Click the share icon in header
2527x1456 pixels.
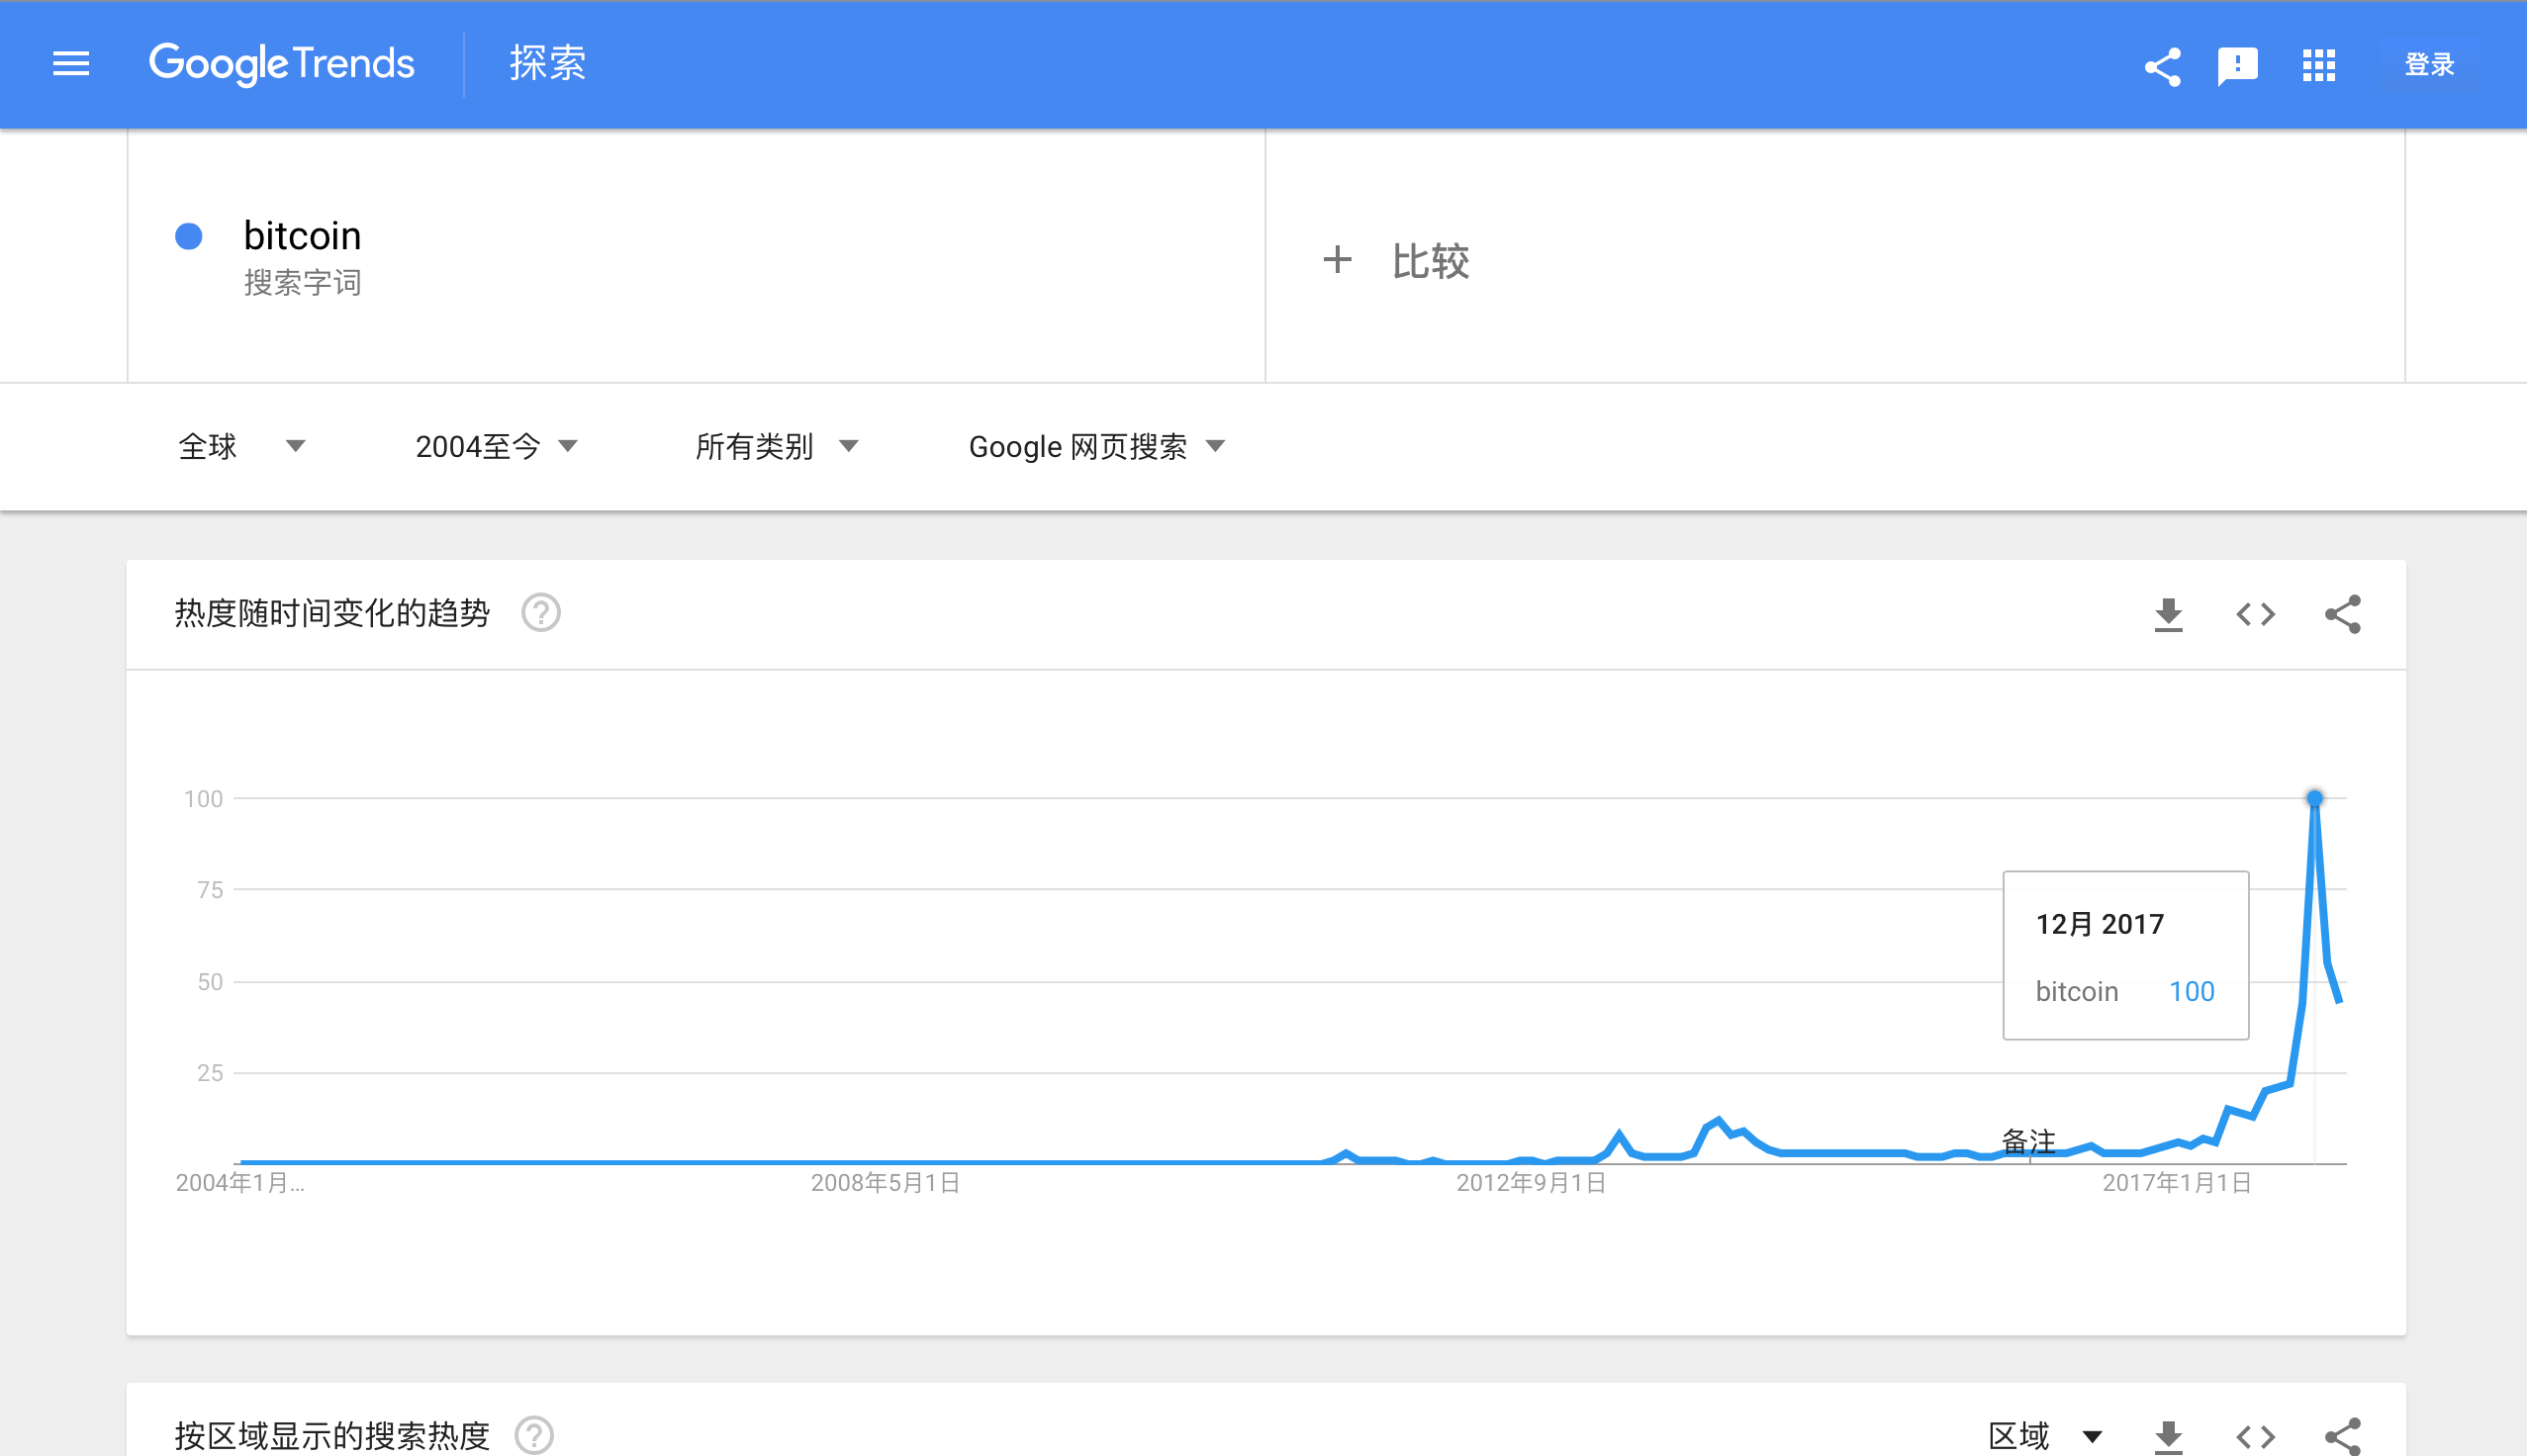2162,67
